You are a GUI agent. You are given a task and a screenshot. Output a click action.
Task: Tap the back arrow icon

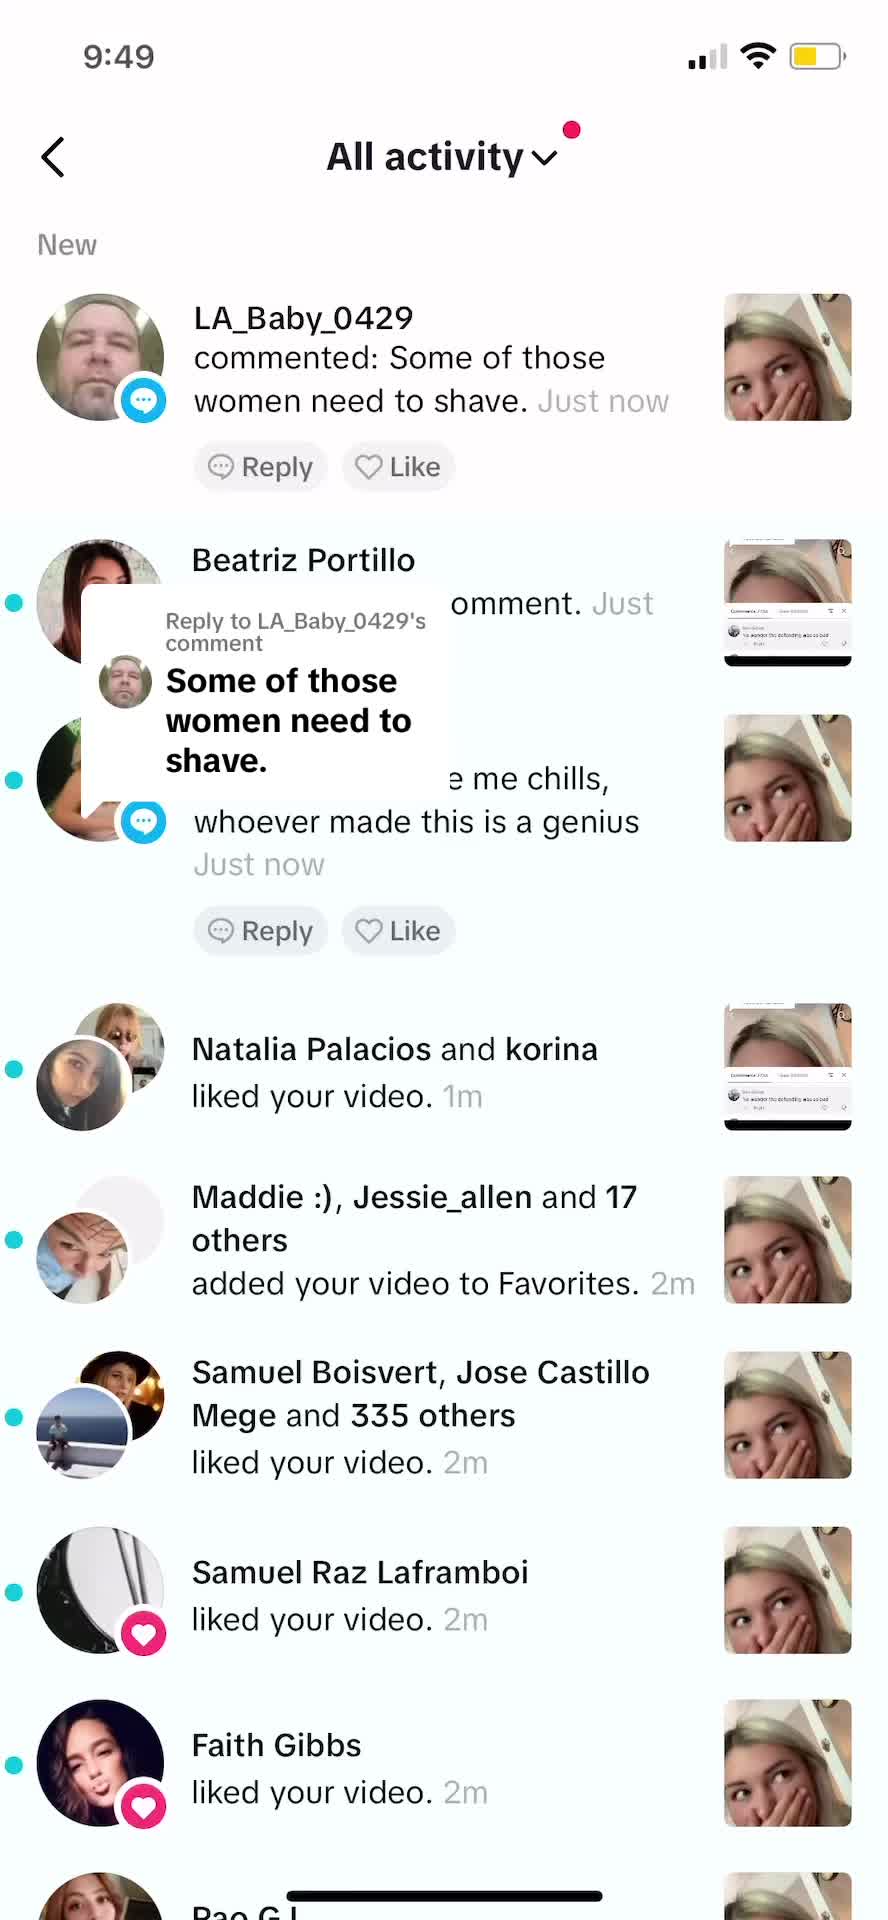[53, 157]
